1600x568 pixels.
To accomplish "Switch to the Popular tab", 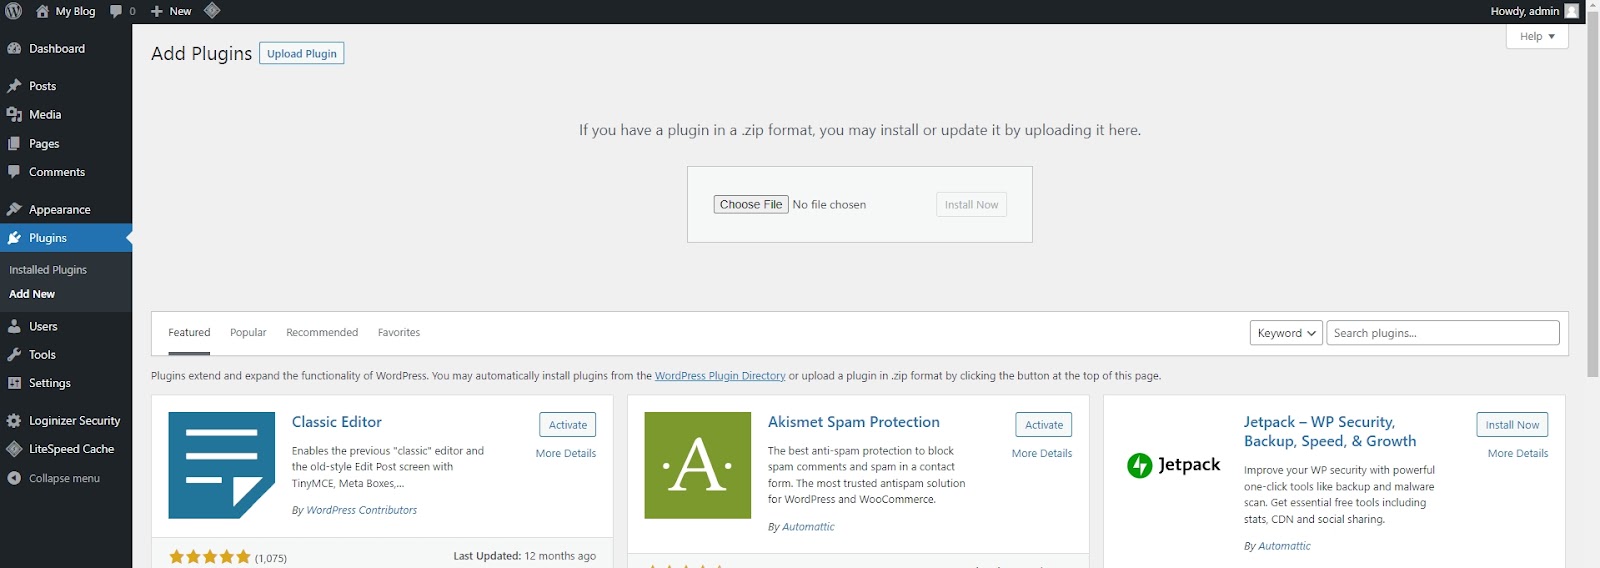I will [248, 333].
